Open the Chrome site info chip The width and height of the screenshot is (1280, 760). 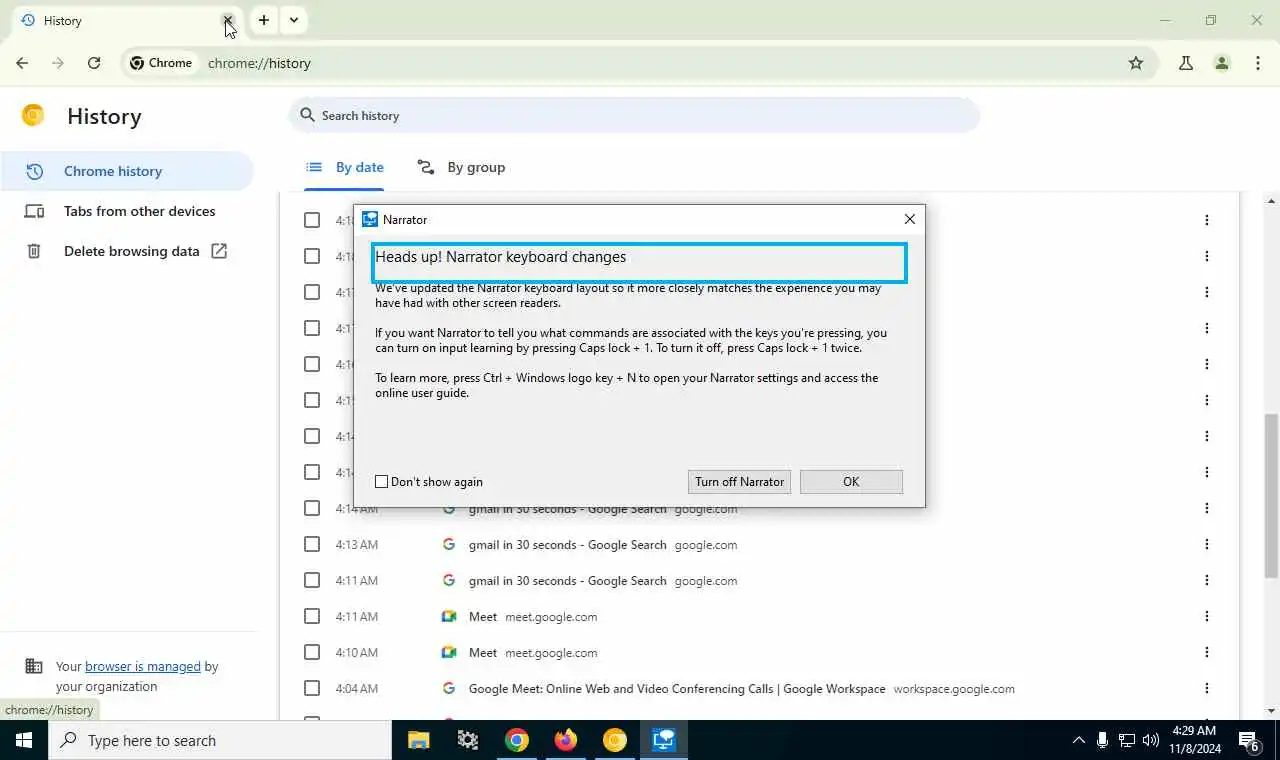point(161,63)
